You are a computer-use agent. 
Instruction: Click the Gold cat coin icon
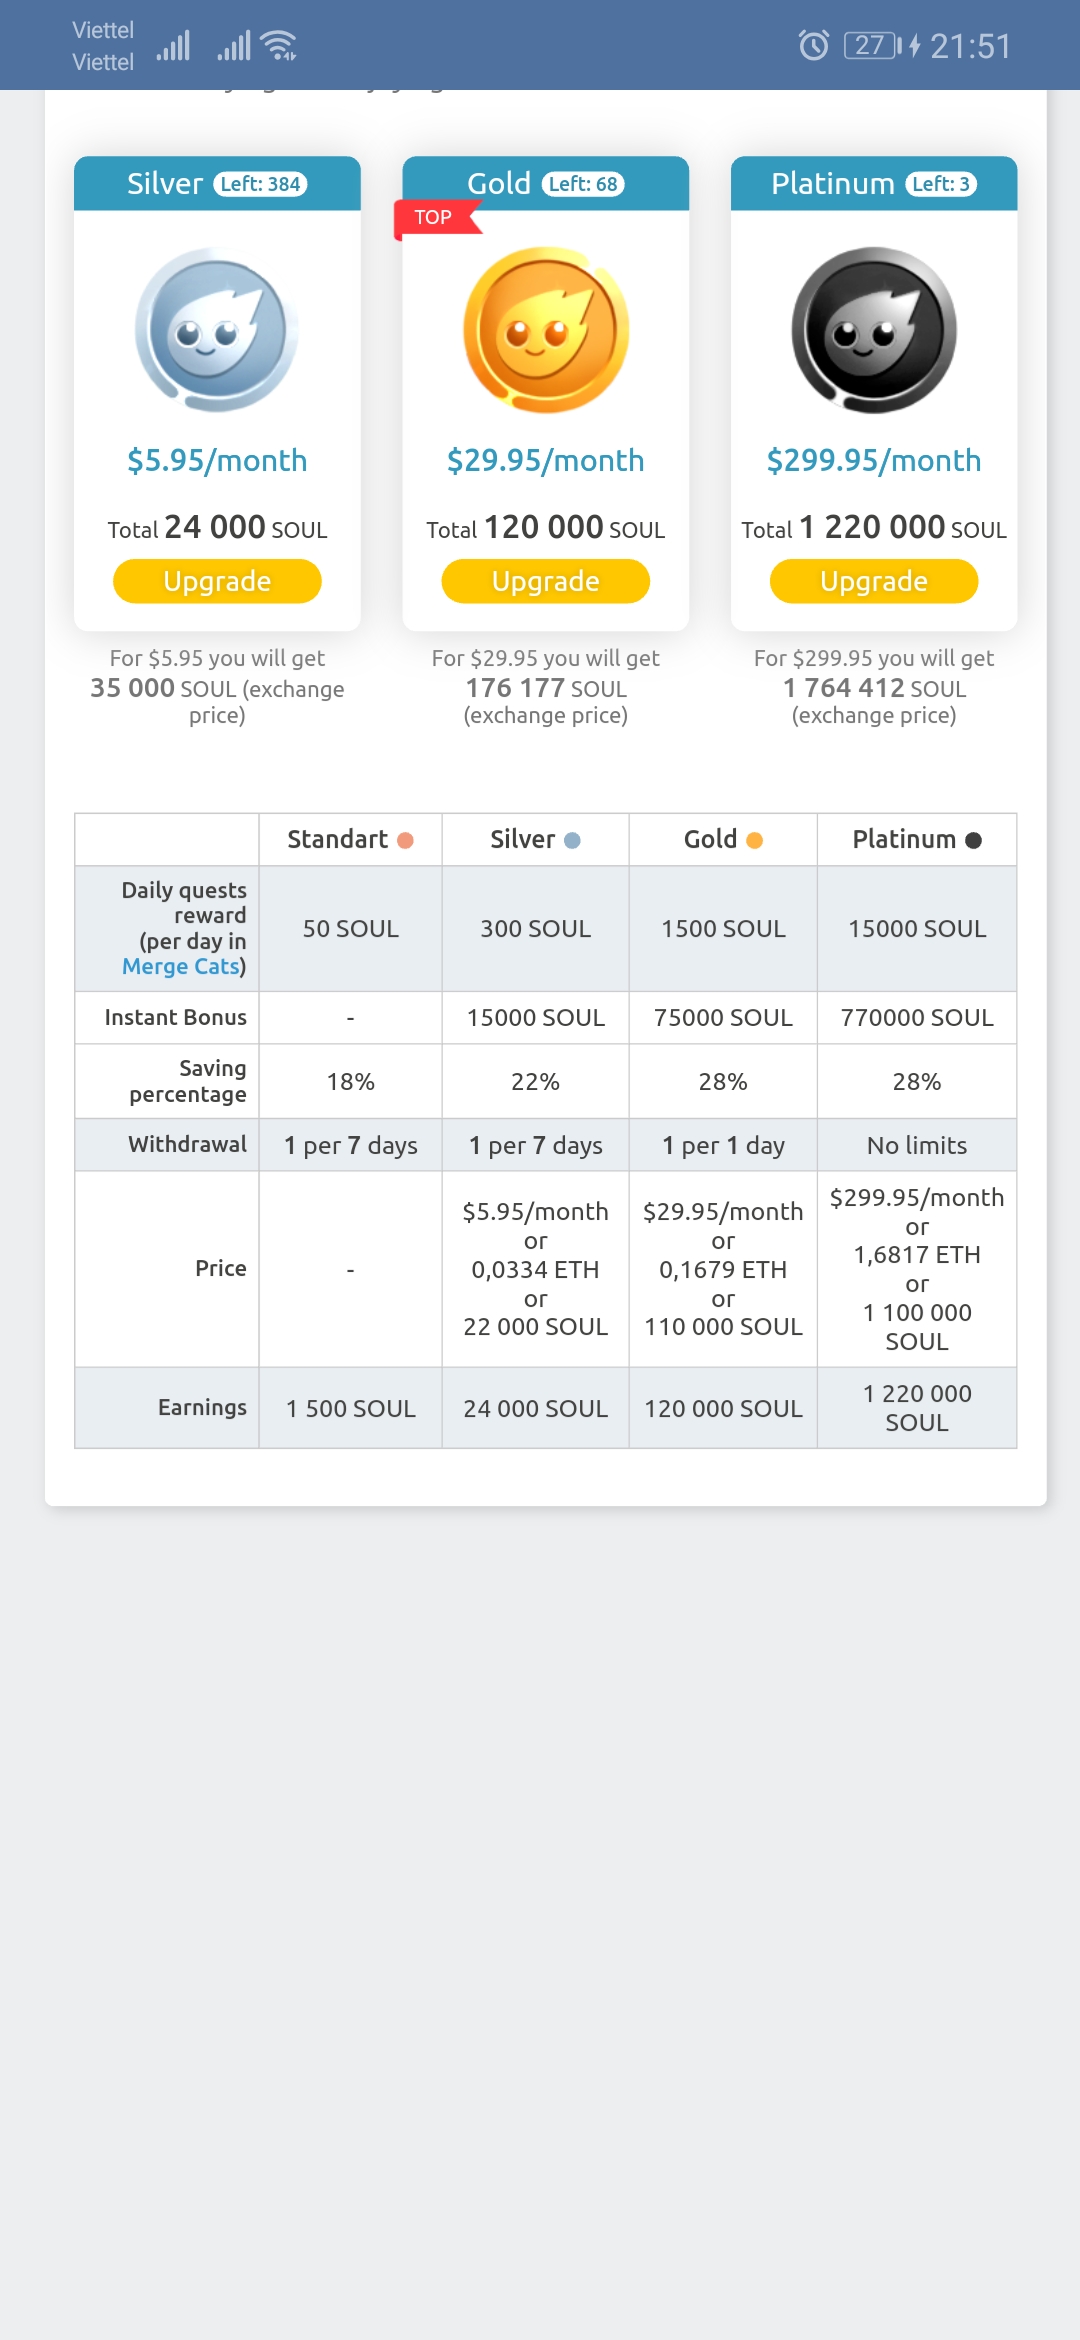point(546,330)
